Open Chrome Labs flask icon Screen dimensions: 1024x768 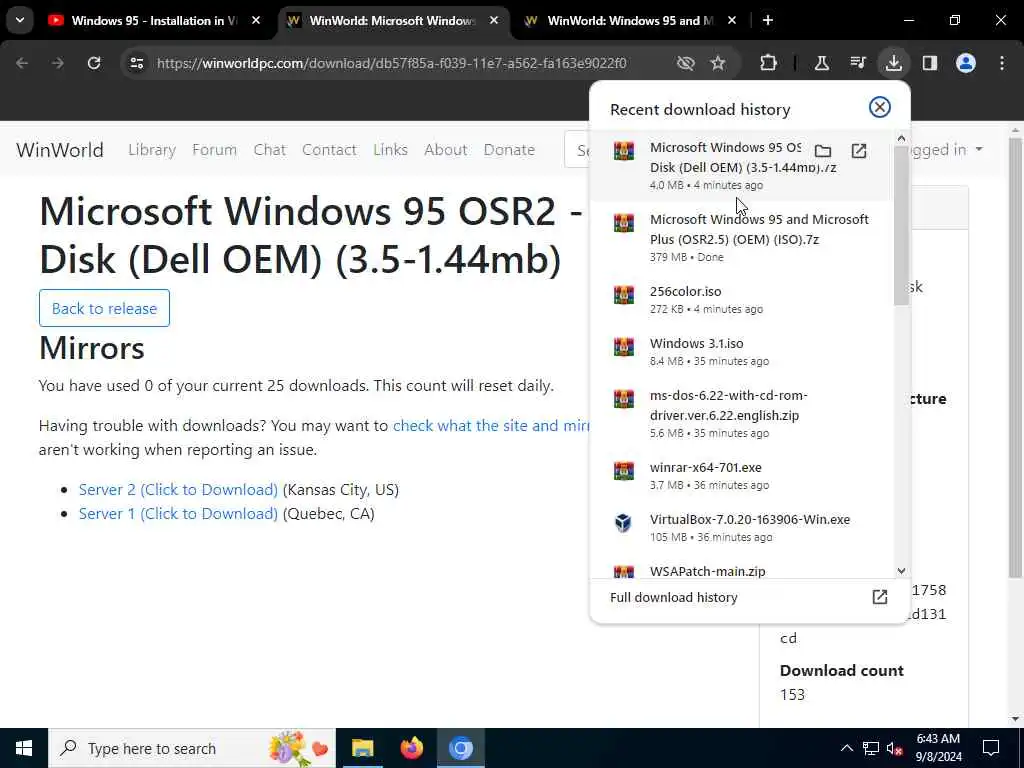822,63
